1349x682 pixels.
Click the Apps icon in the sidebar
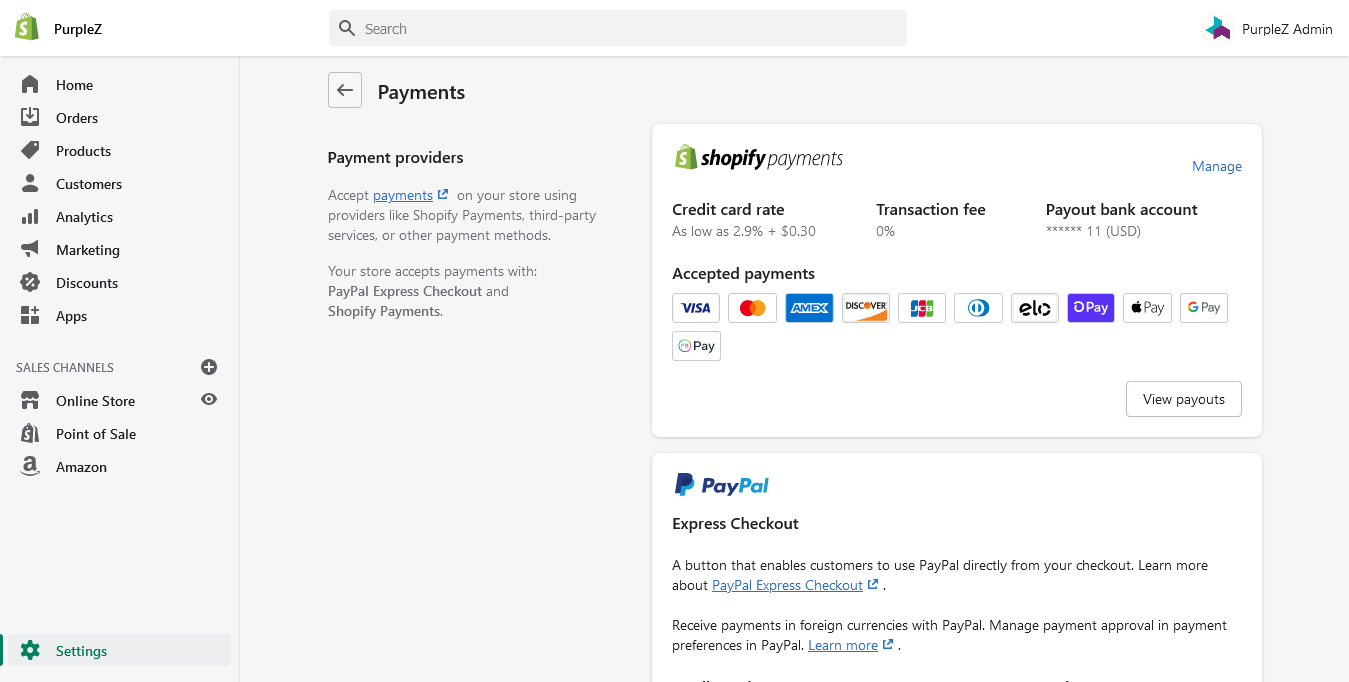pos(30,316)
